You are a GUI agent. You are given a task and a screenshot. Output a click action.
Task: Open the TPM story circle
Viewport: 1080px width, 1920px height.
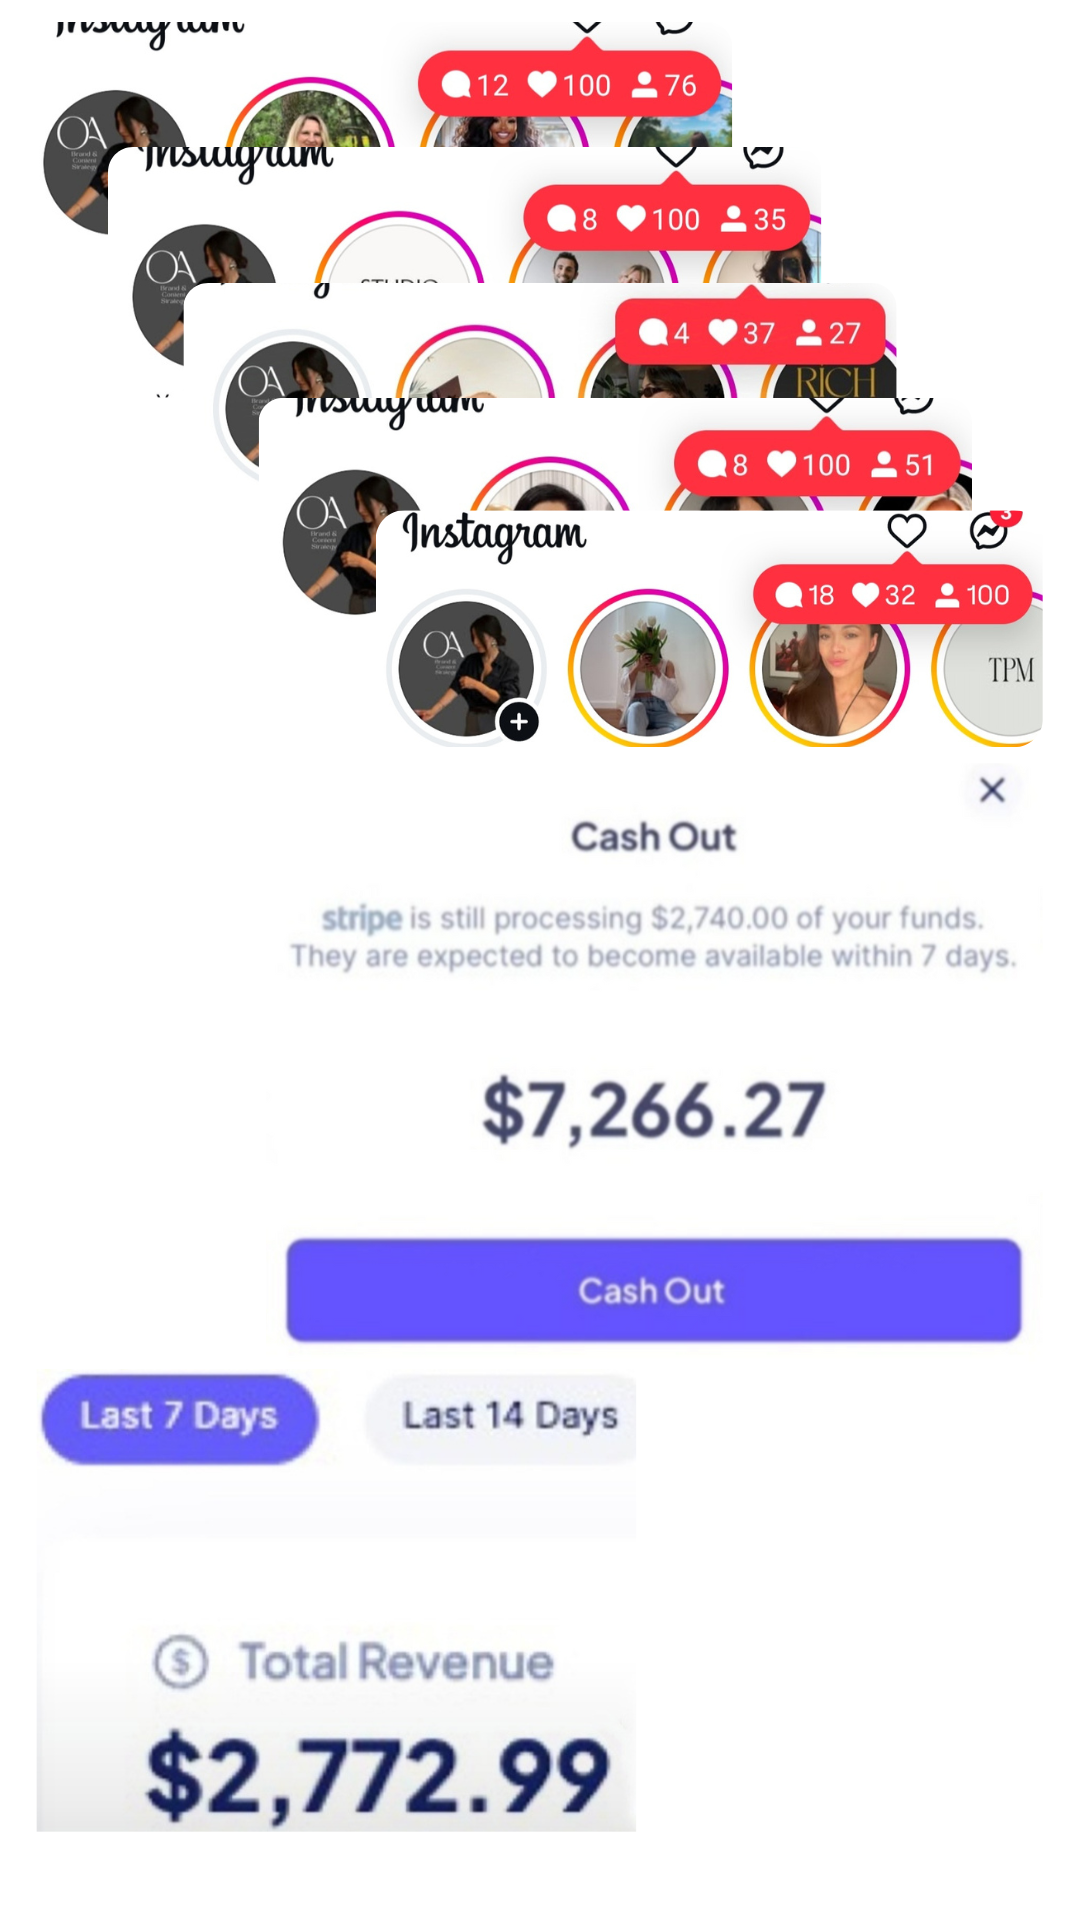(990, 670)
